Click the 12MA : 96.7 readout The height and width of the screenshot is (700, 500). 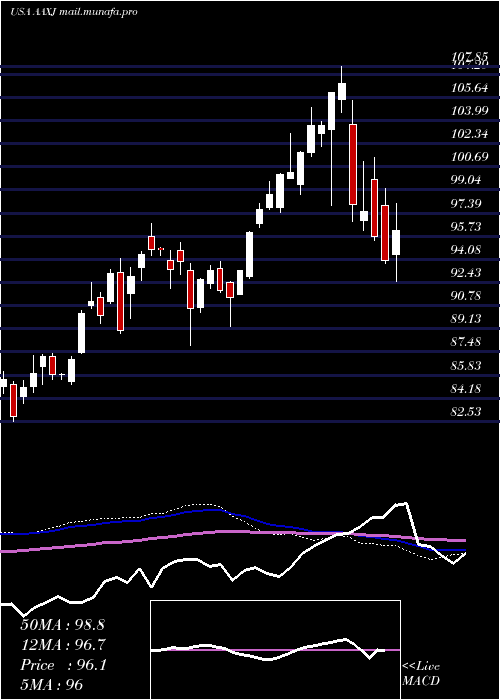[63, 645]
